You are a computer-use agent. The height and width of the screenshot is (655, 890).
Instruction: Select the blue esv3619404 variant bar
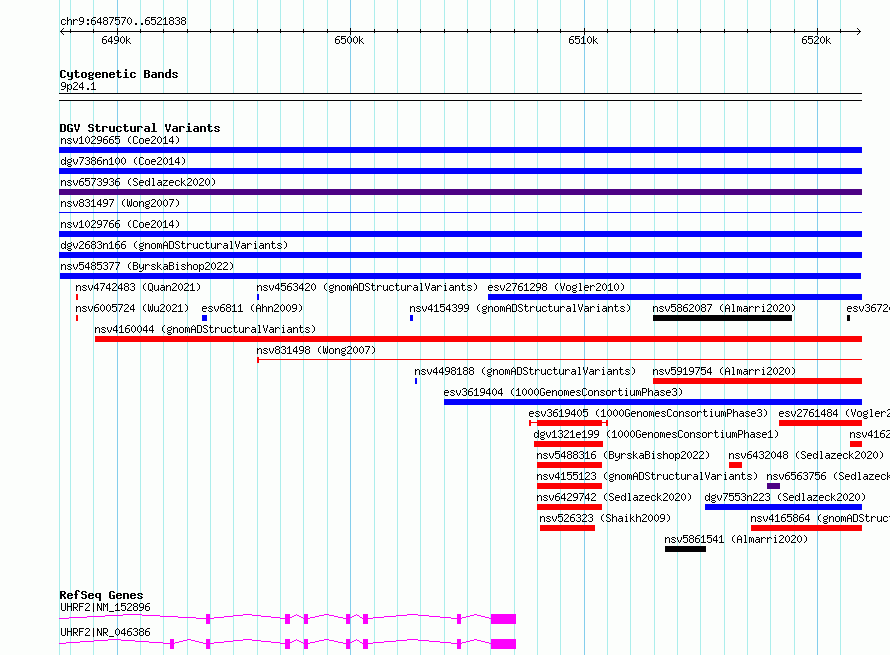pos(653,402)
